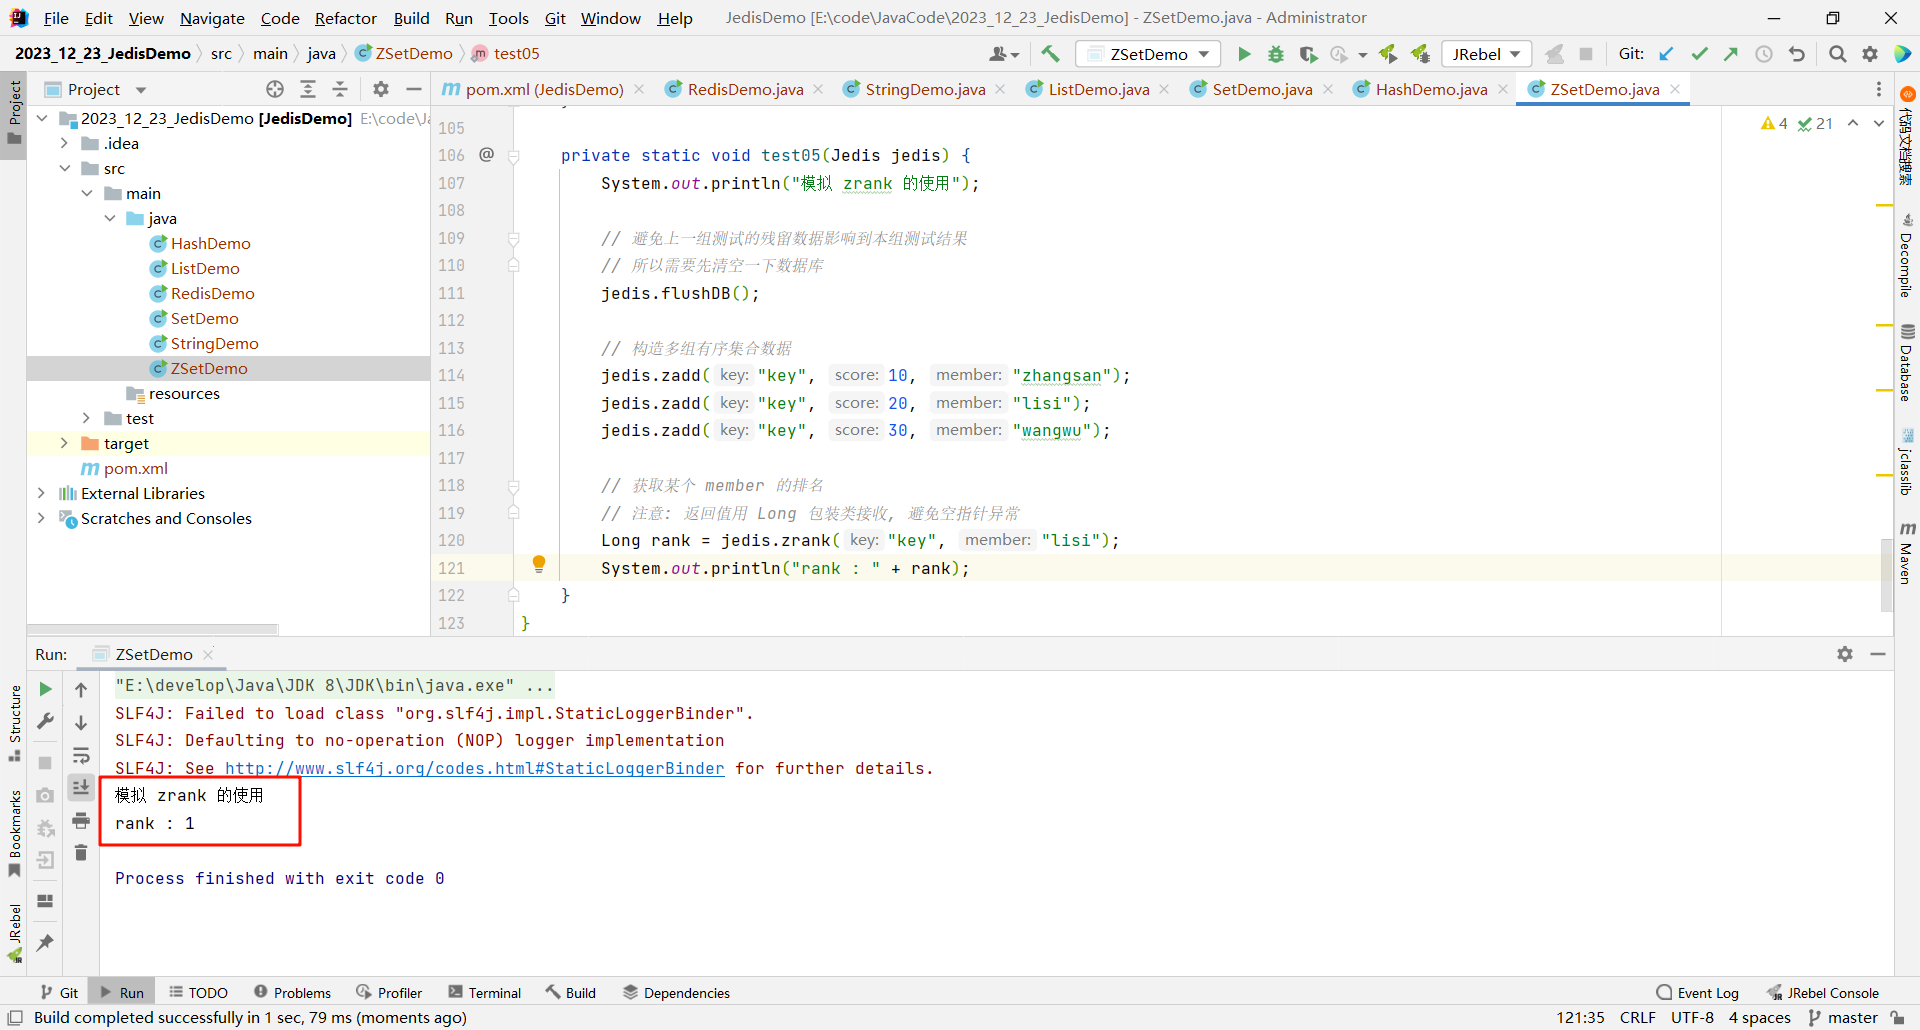Push commits with the green arrow icon
Screen dimensions: 1920x1030
pos(1731,54)
